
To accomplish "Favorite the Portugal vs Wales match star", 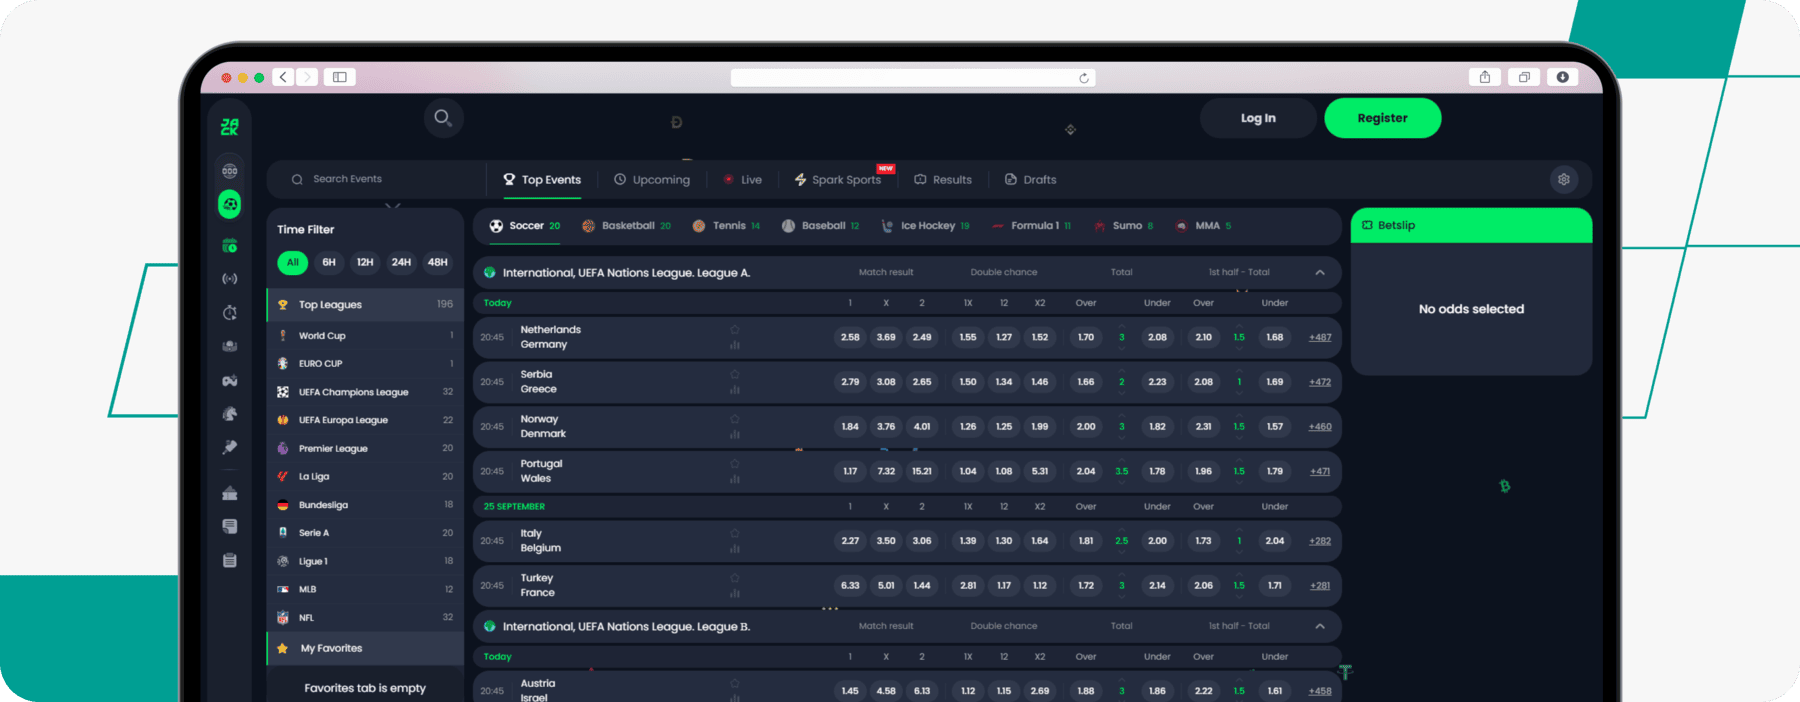I will tap(735, 463).
